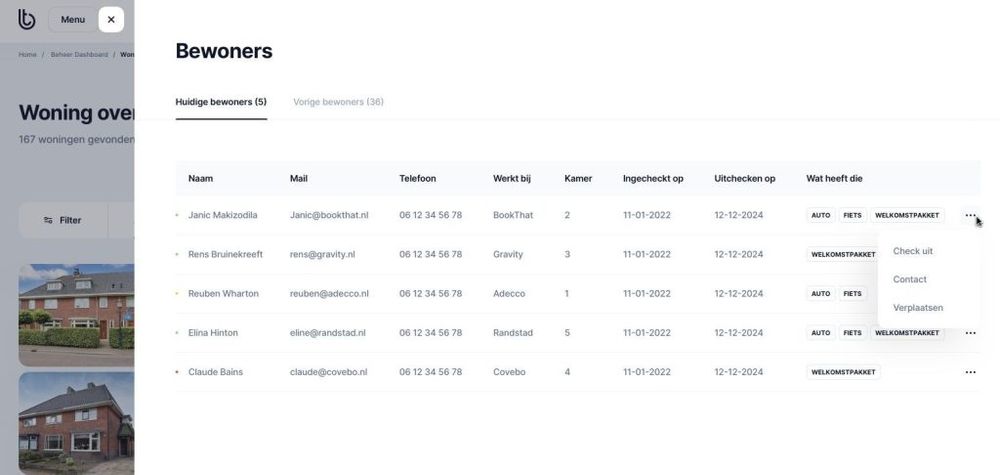This screenshot has height=475, width=1000.
Task: Click AUTO tag in Reuben's row
Action: [x=821, y=294]
